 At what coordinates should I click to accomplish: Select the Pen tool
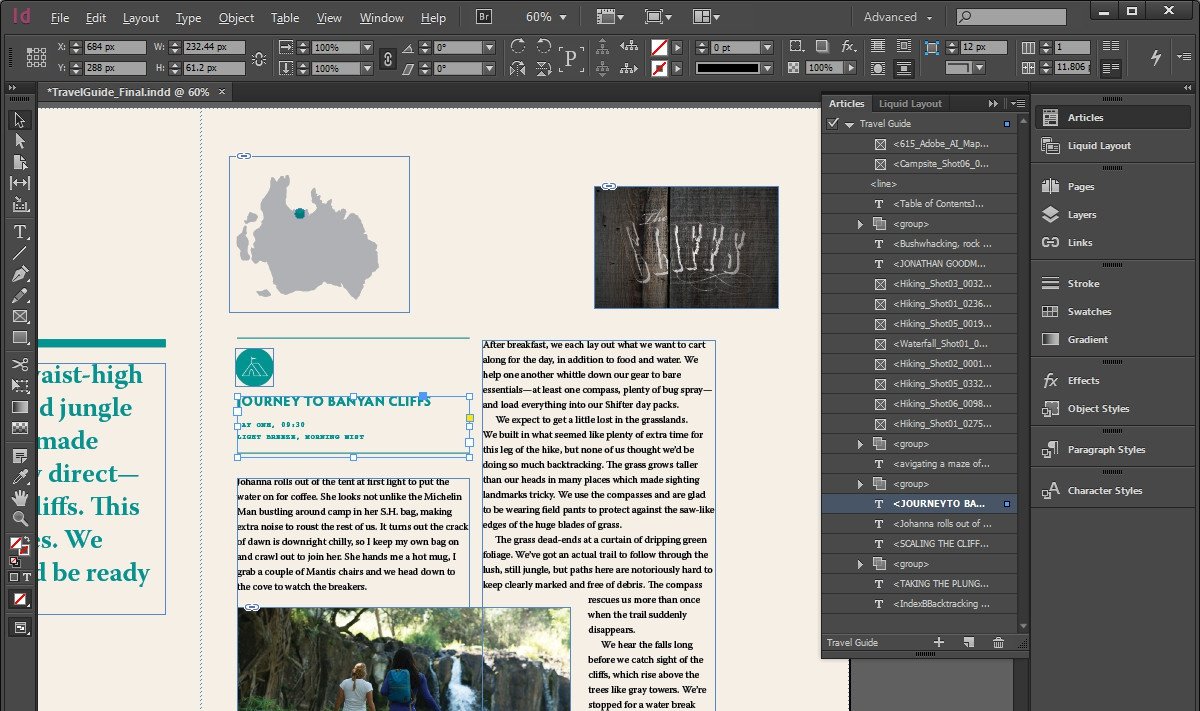(x=20, y=274)
